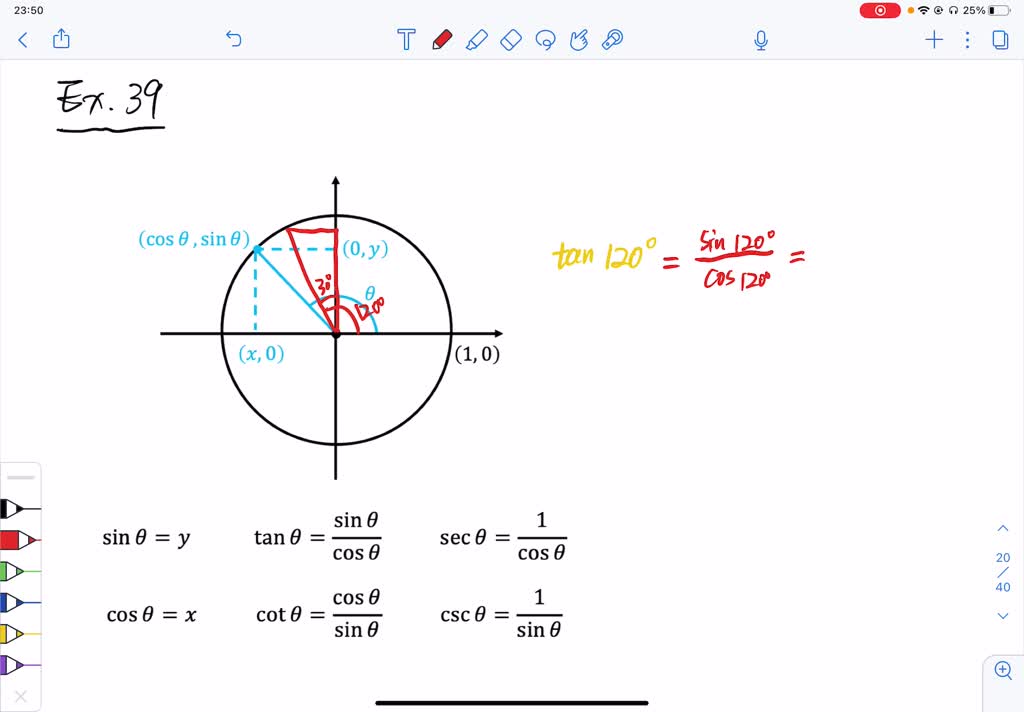Viewport: 1024px width, 712px height.
Task: Tap the handwritten tan 120° text
Action: 604,254
